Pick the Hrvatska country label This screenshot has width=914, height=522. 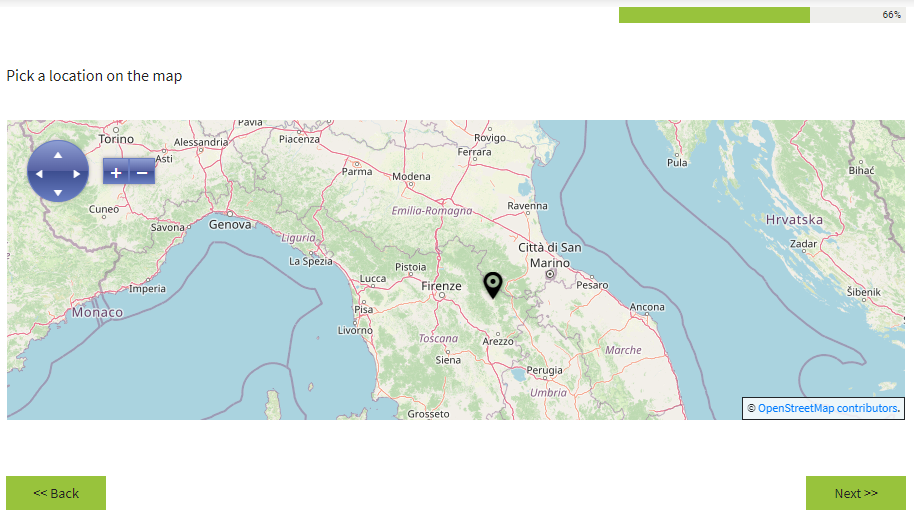795,220
